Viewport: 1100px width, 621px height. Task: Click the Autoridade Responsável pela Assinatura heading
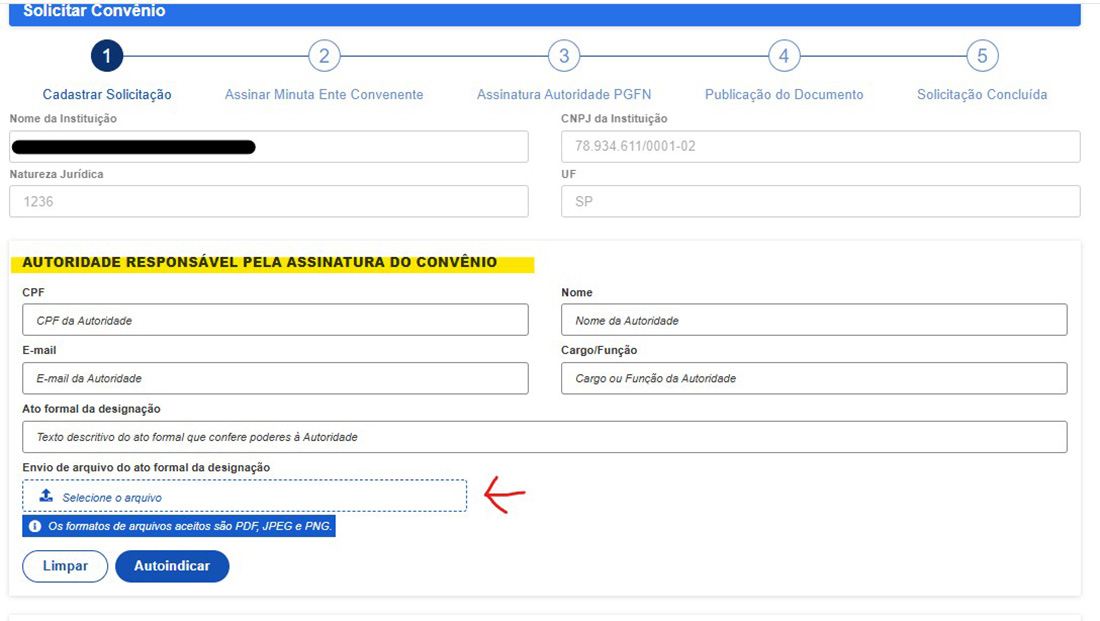pos(260,262)
